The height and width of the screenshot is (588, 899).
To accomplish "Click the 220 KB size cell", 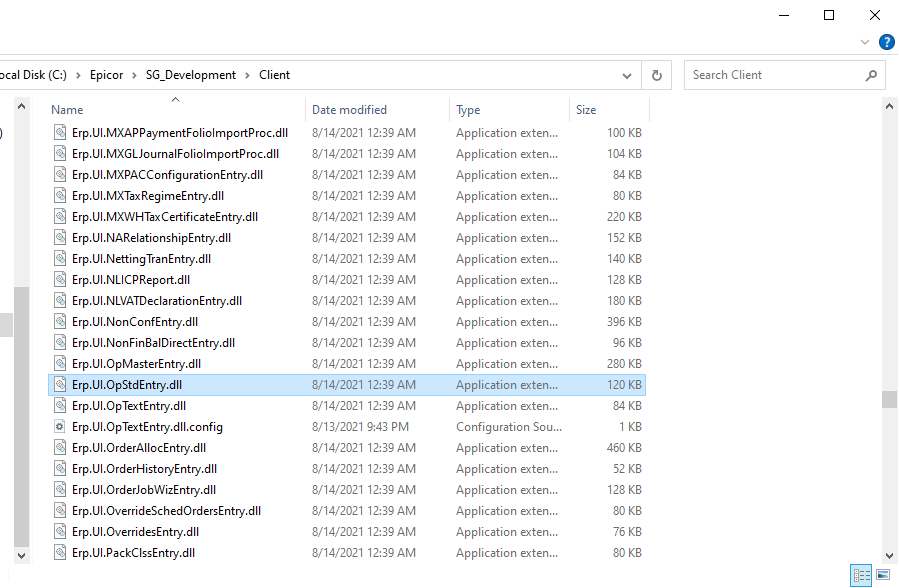I will (x=624, y=217).
